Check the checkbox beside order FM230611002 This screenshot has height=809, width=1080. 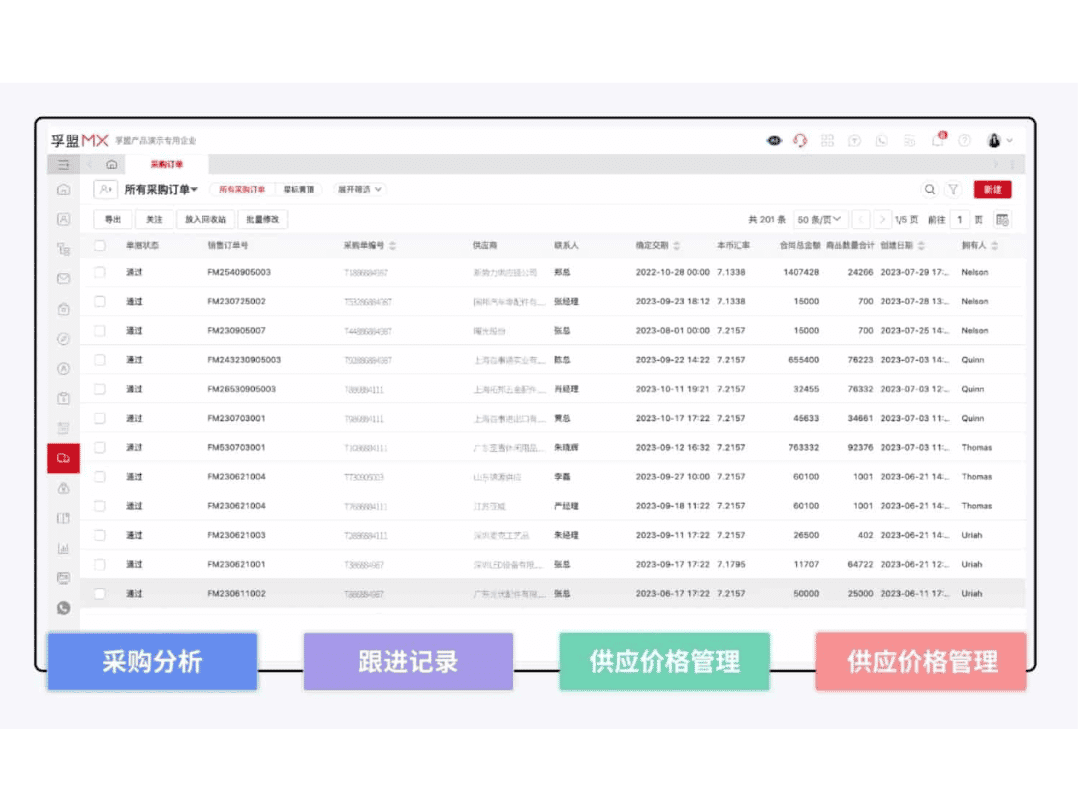[x=99, y=593]
